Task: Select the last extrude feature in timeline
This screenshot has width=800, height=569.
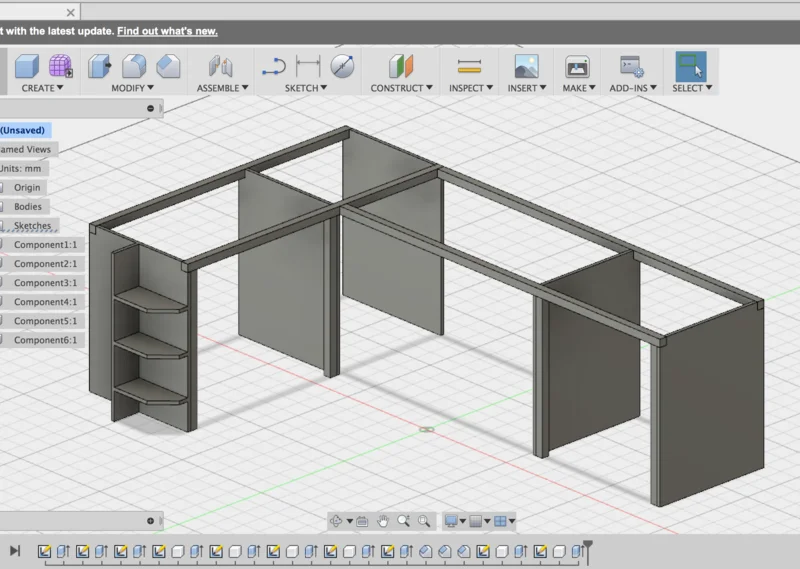Action: [578, 551]
